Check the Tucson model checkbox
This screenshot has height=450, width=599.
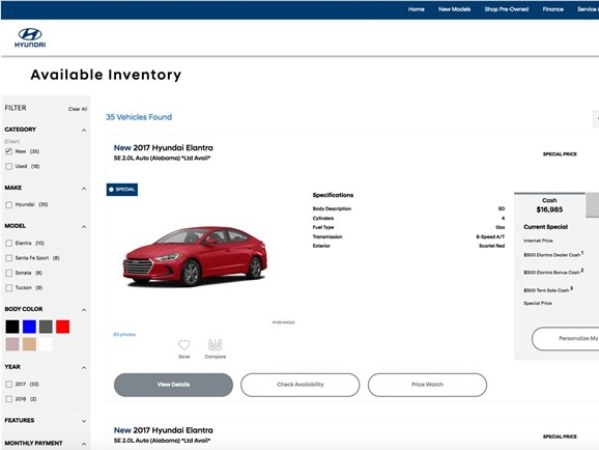pyautogui.click(x=9, y=288)
